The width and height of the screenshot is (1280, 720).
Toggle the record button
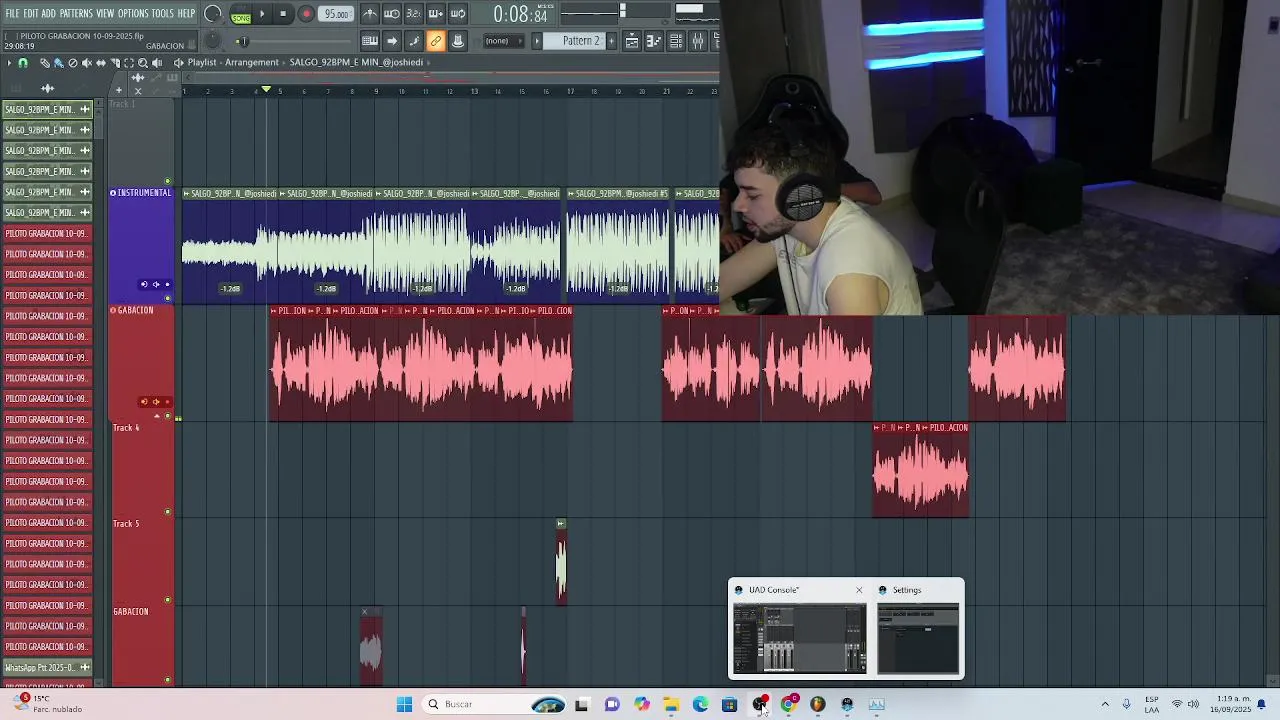click(307, 14)
